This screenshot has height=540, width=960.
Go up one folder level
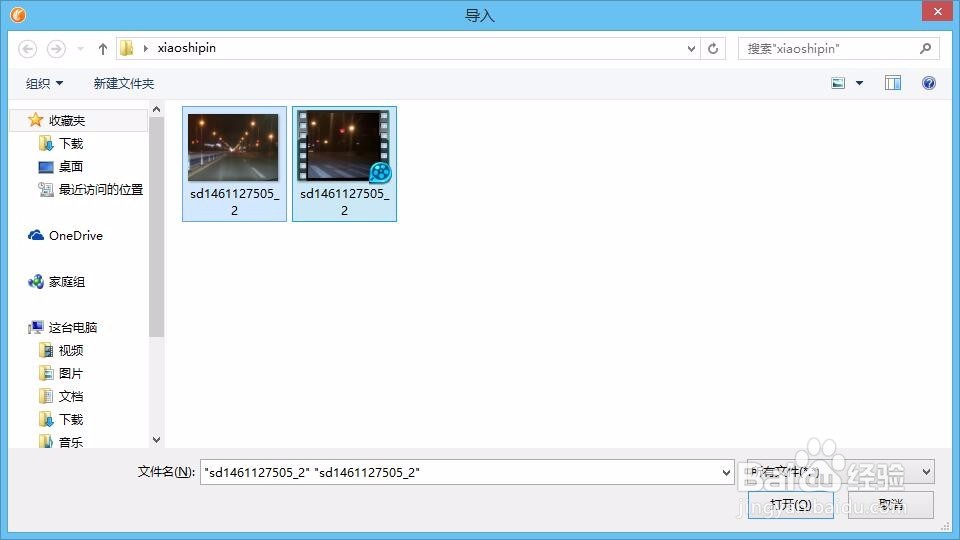[103, 49]
